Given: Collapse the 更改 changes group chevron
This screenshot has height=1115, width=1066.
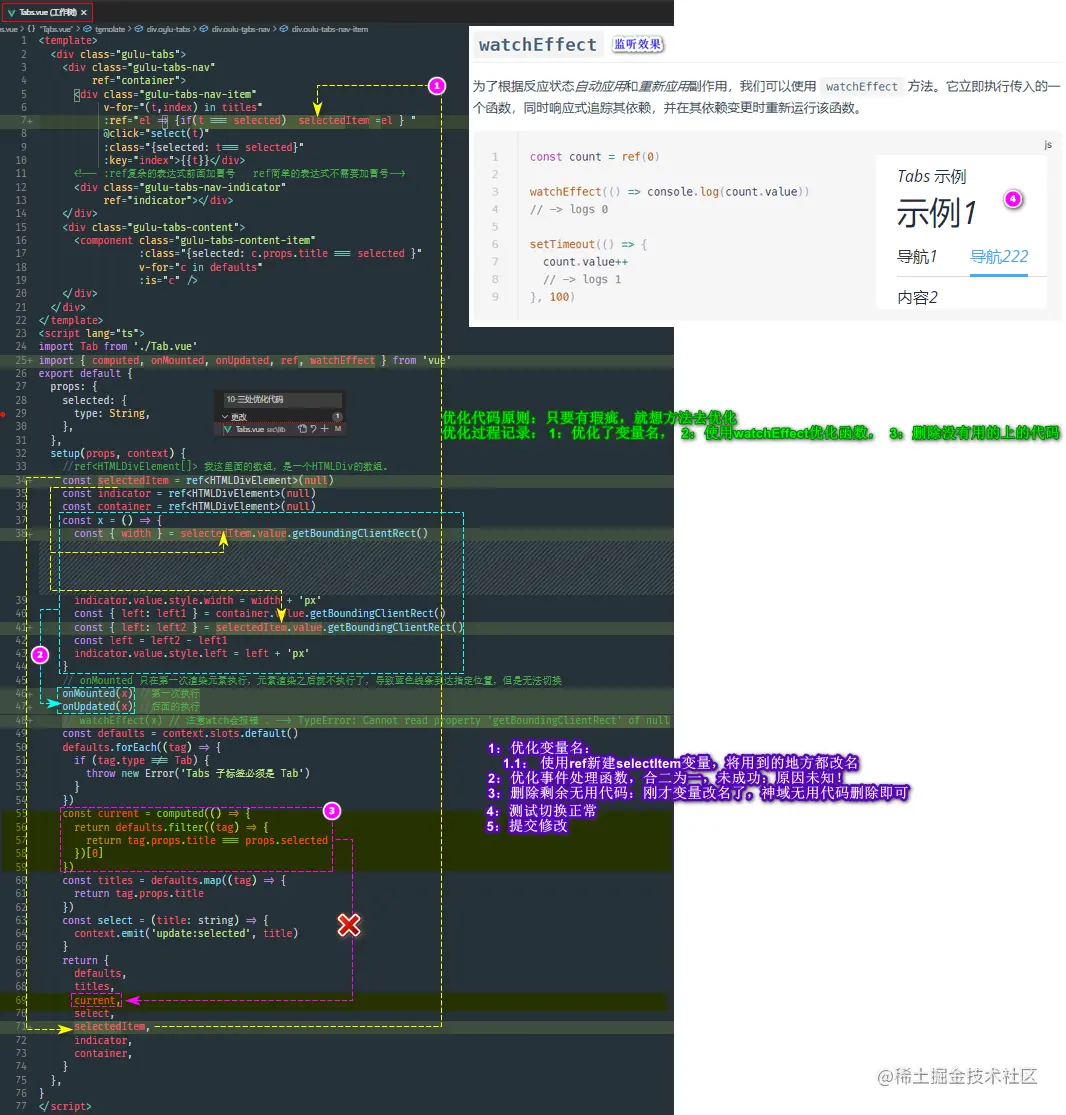Looking at the screenshot, I should point(225,417).
